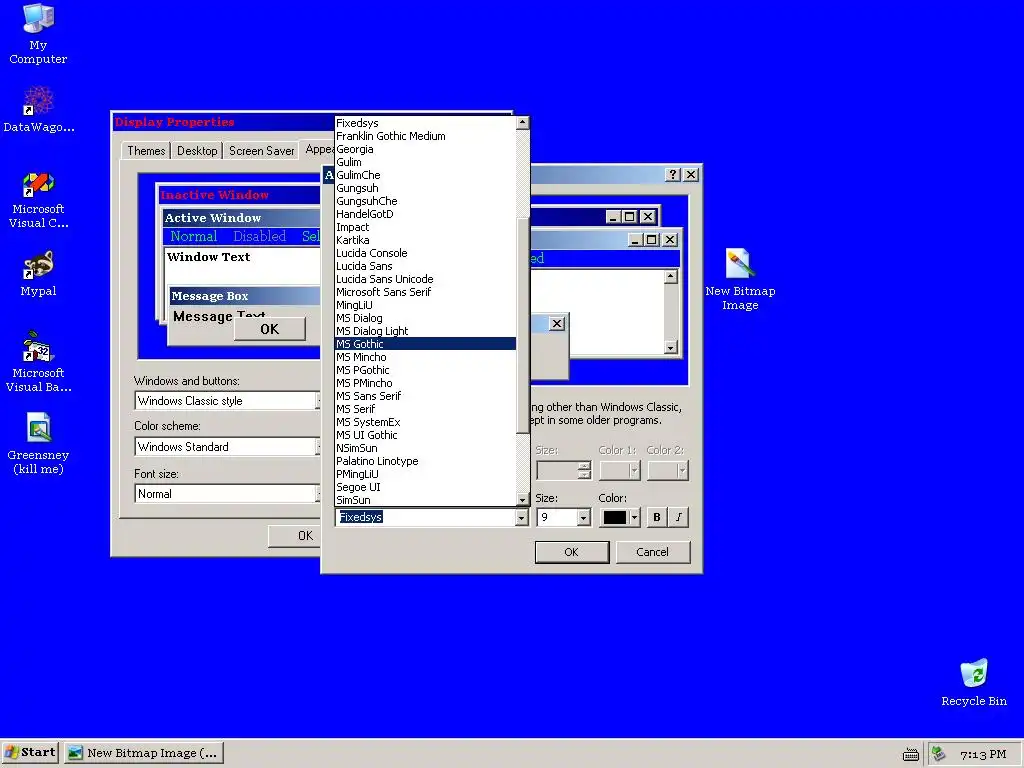
Task: Select the Greensney (kill me) desktop icon
Action: pos(38,444)
